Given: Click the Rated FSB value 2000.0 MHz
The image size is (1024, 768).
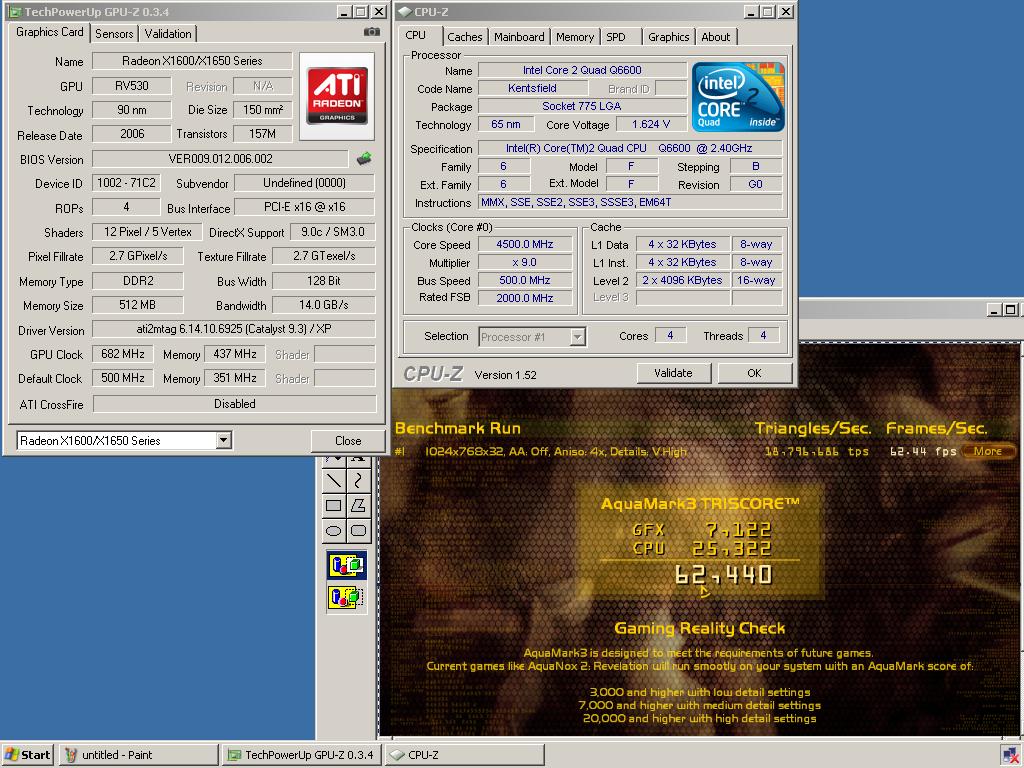Looking at the screenshot, I should click(x=525, y=298).
